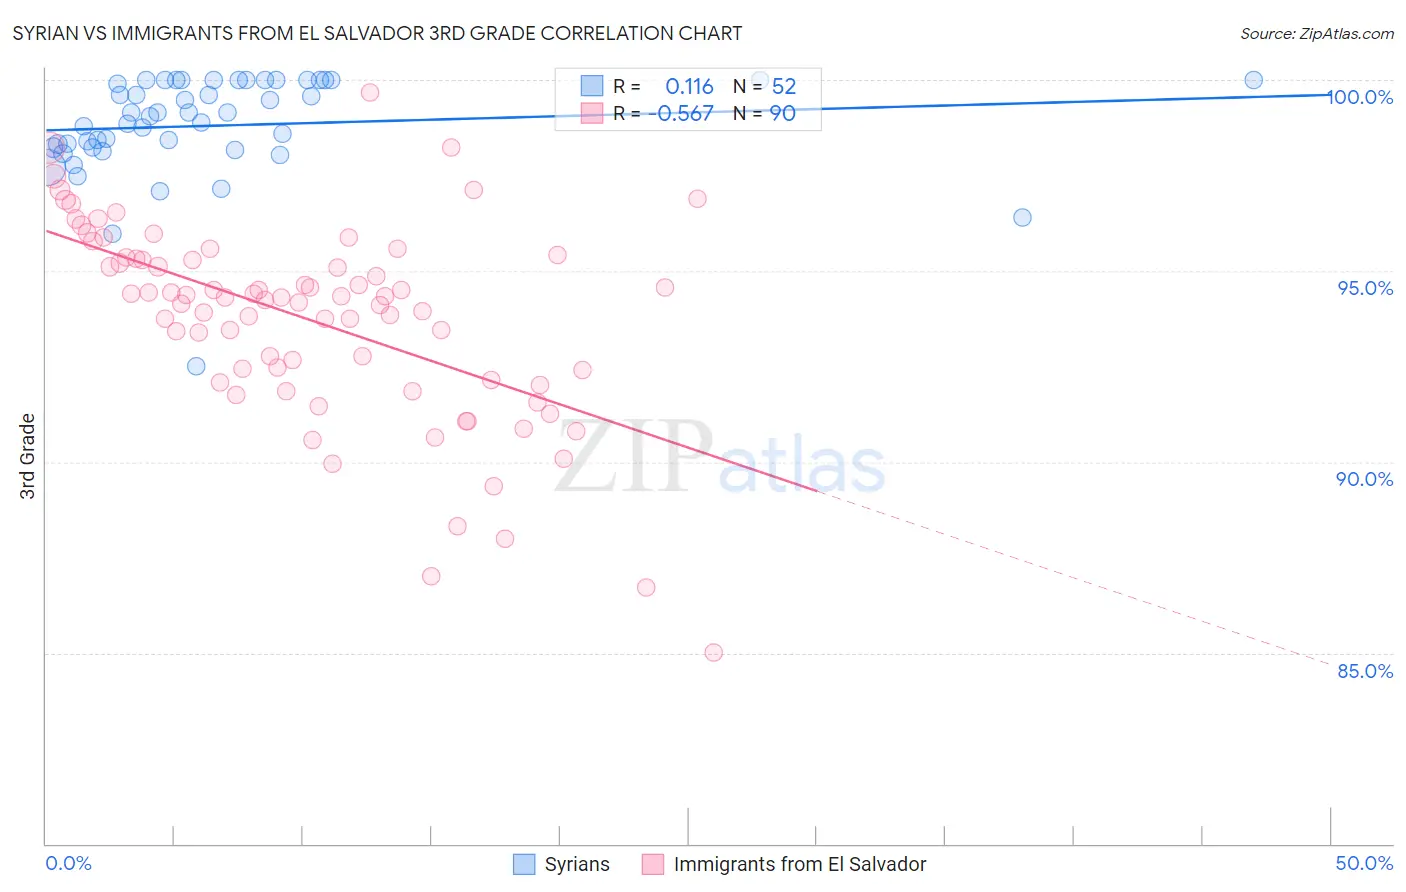The image size is (1406, 892).
Task: Click the 0.0% x-axis label
Action: click(68, 863)
